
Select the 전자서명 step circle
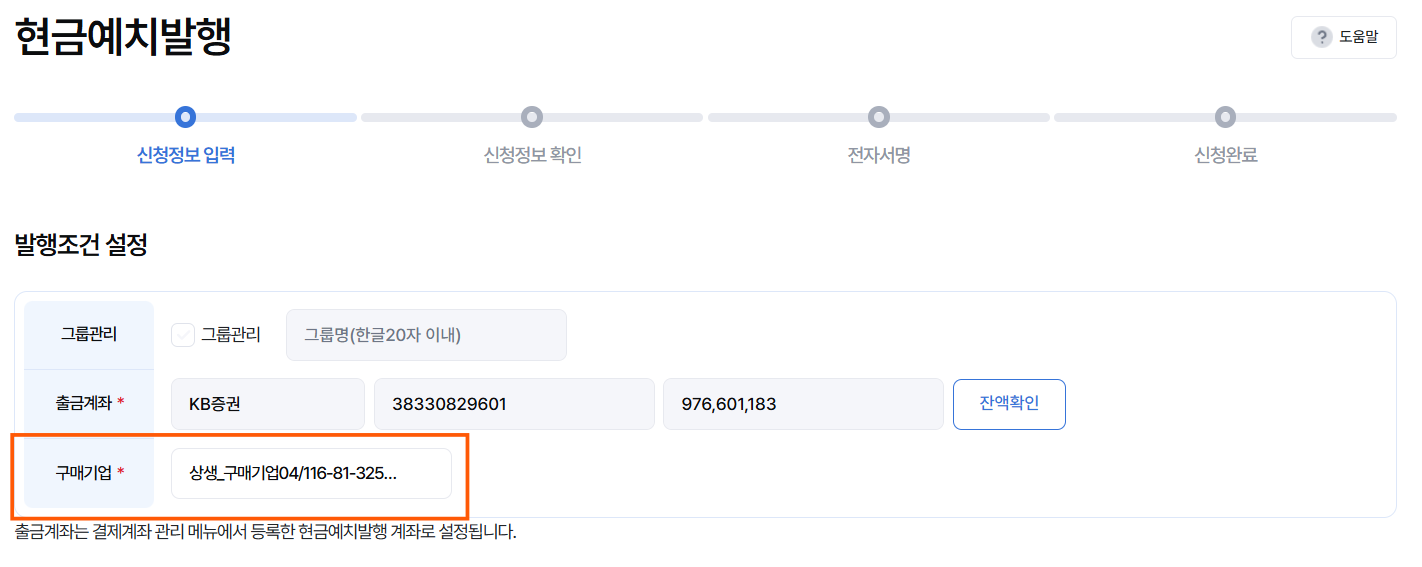pyautogui.click(x=879, y=117)
